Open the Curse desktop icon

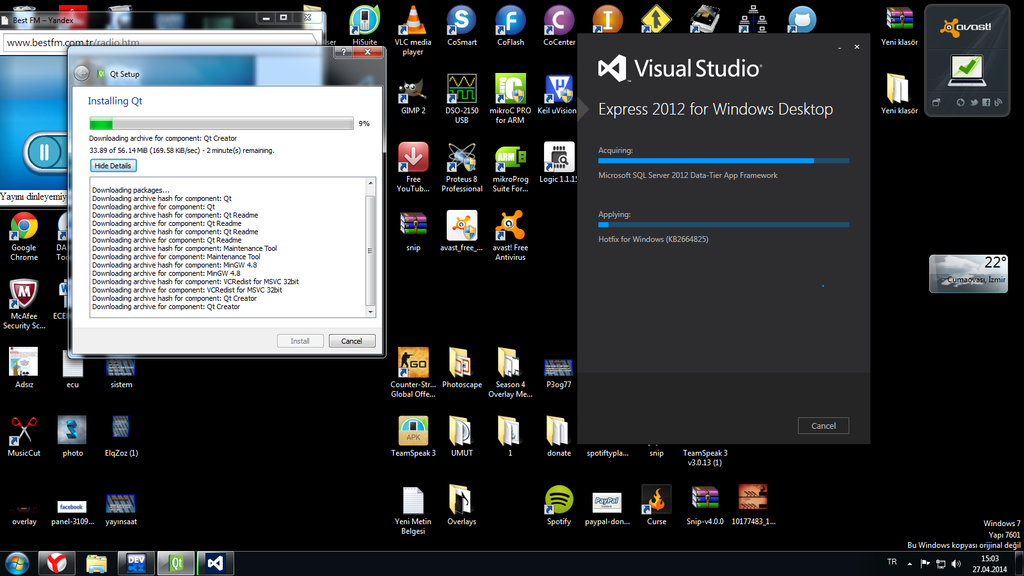tap(656, 505)
